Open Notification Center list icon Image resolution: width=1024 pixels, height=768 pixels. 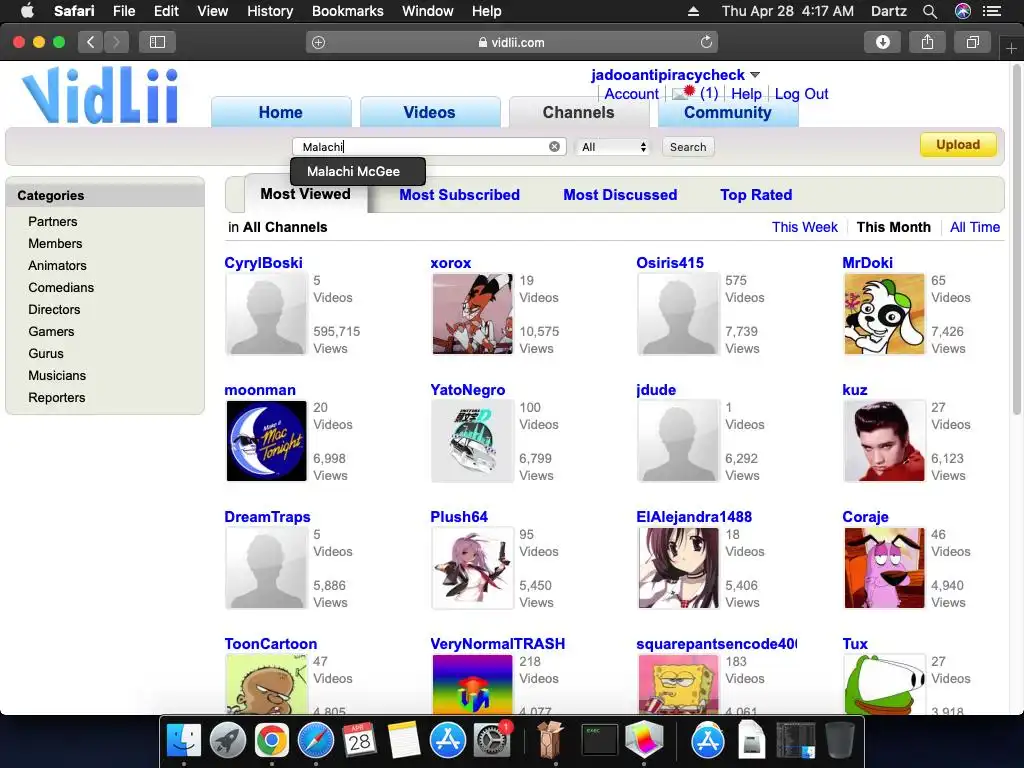pos(992,11)
